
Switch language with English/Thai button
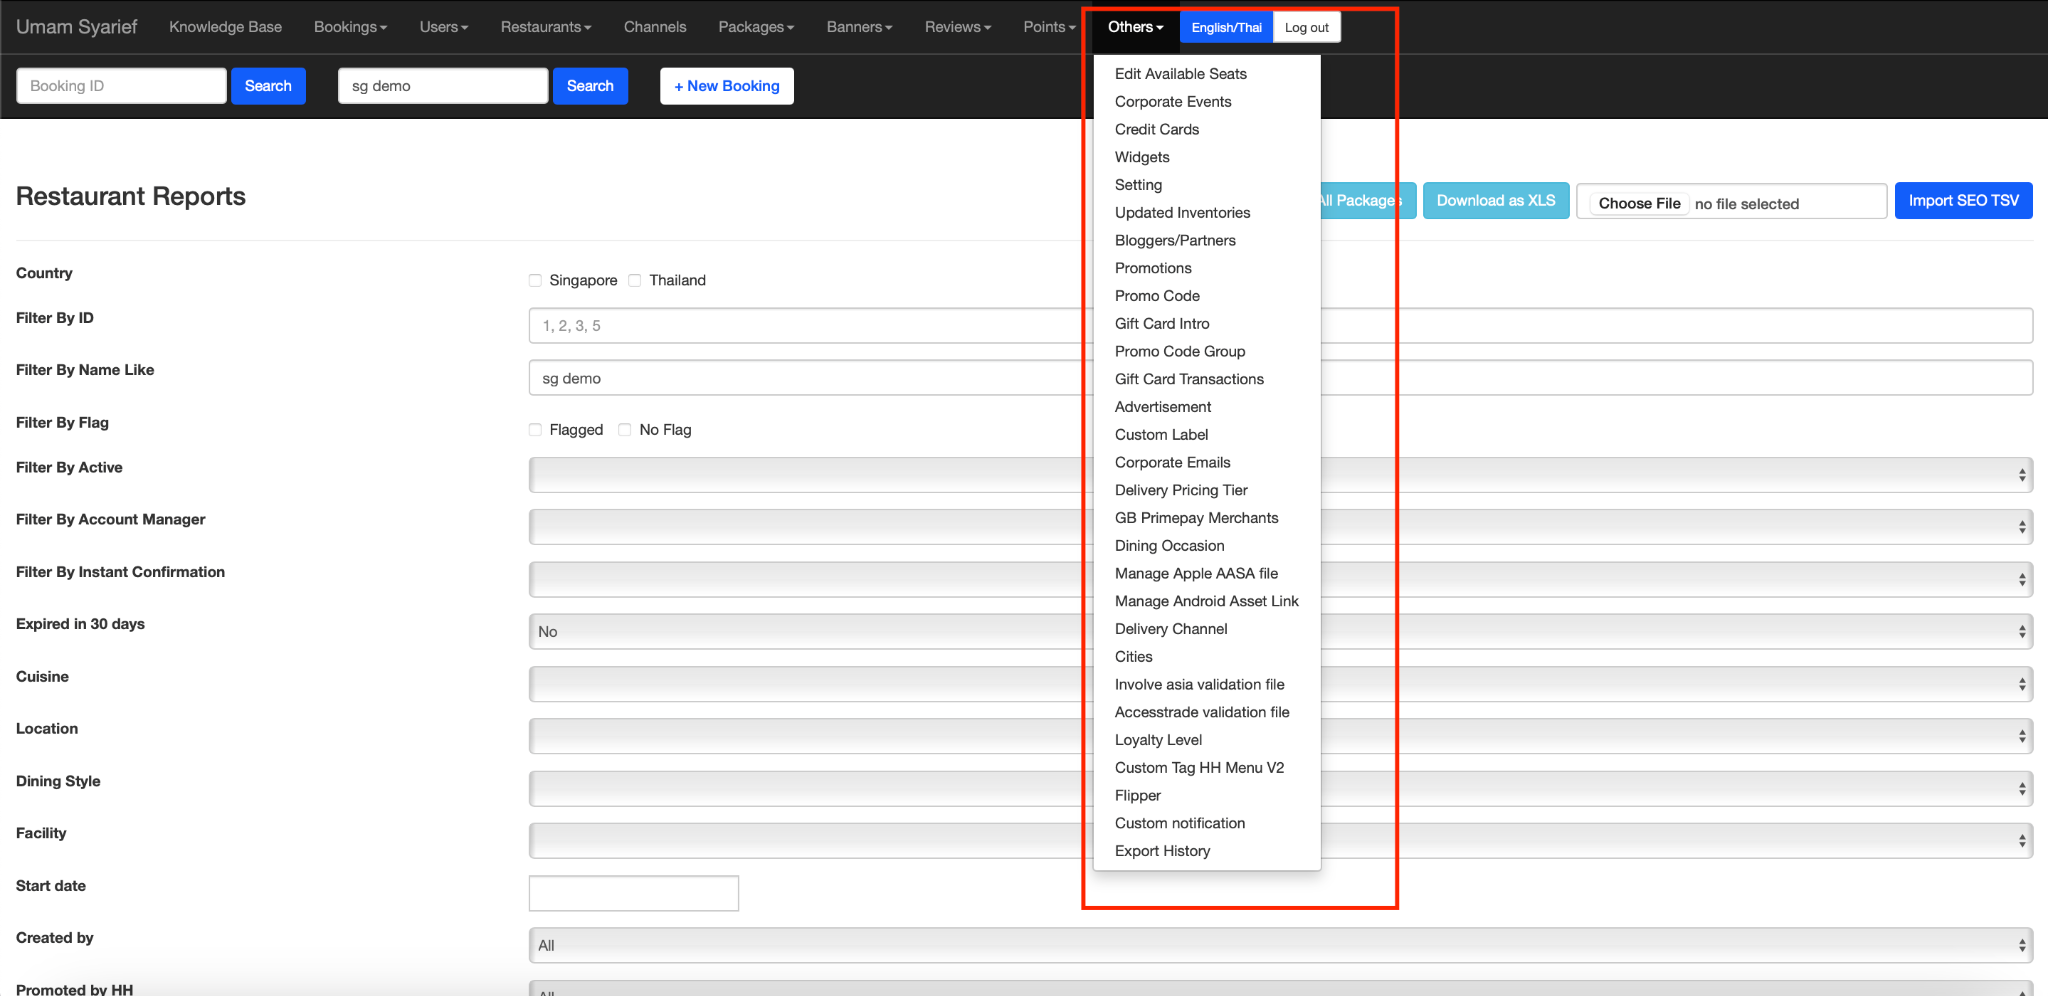[1226, 27]
